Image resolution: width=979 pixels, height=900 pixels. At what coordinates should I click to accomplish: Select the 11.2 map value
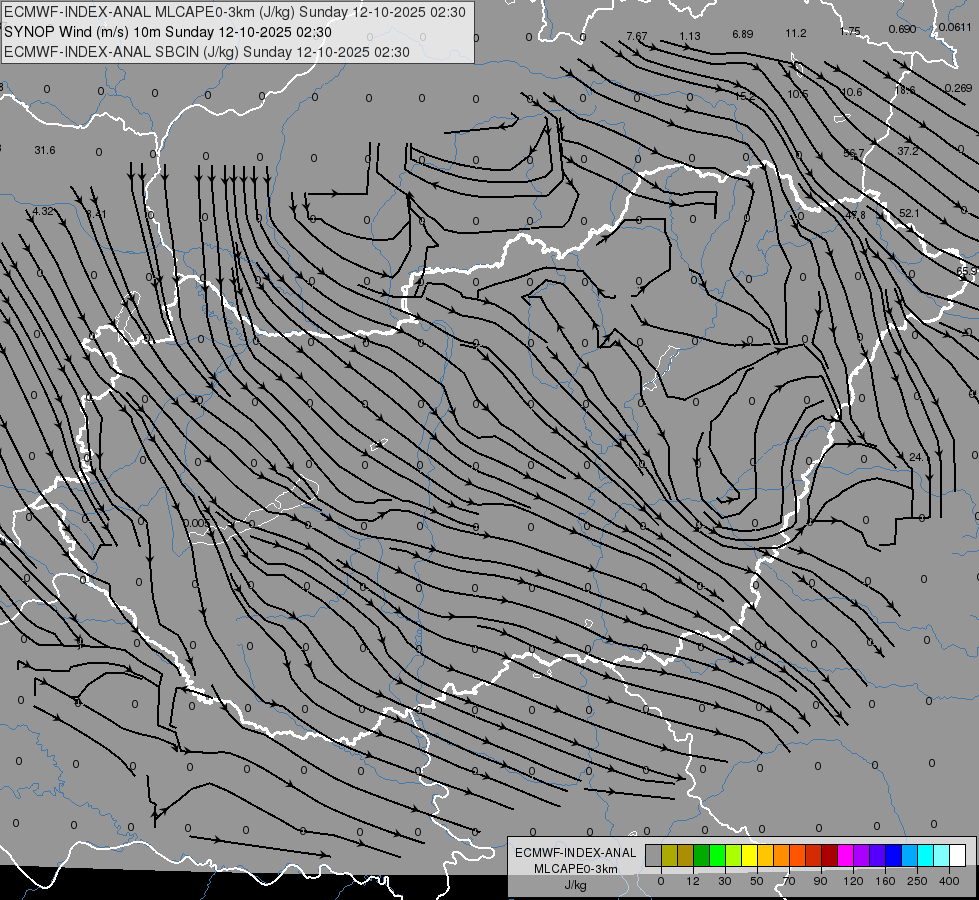point(796,34)
